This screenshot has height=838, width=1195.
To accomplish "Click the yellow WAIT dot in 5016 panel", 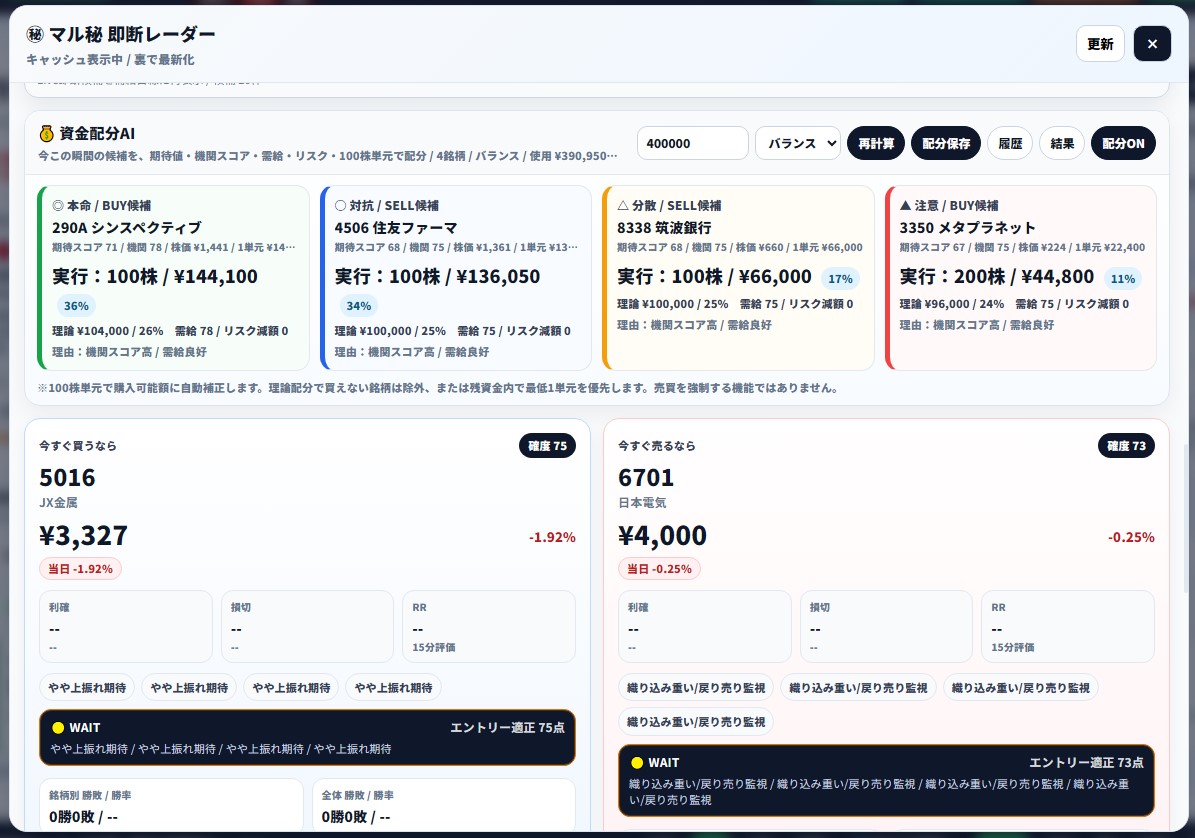I will tap(58, 728).
